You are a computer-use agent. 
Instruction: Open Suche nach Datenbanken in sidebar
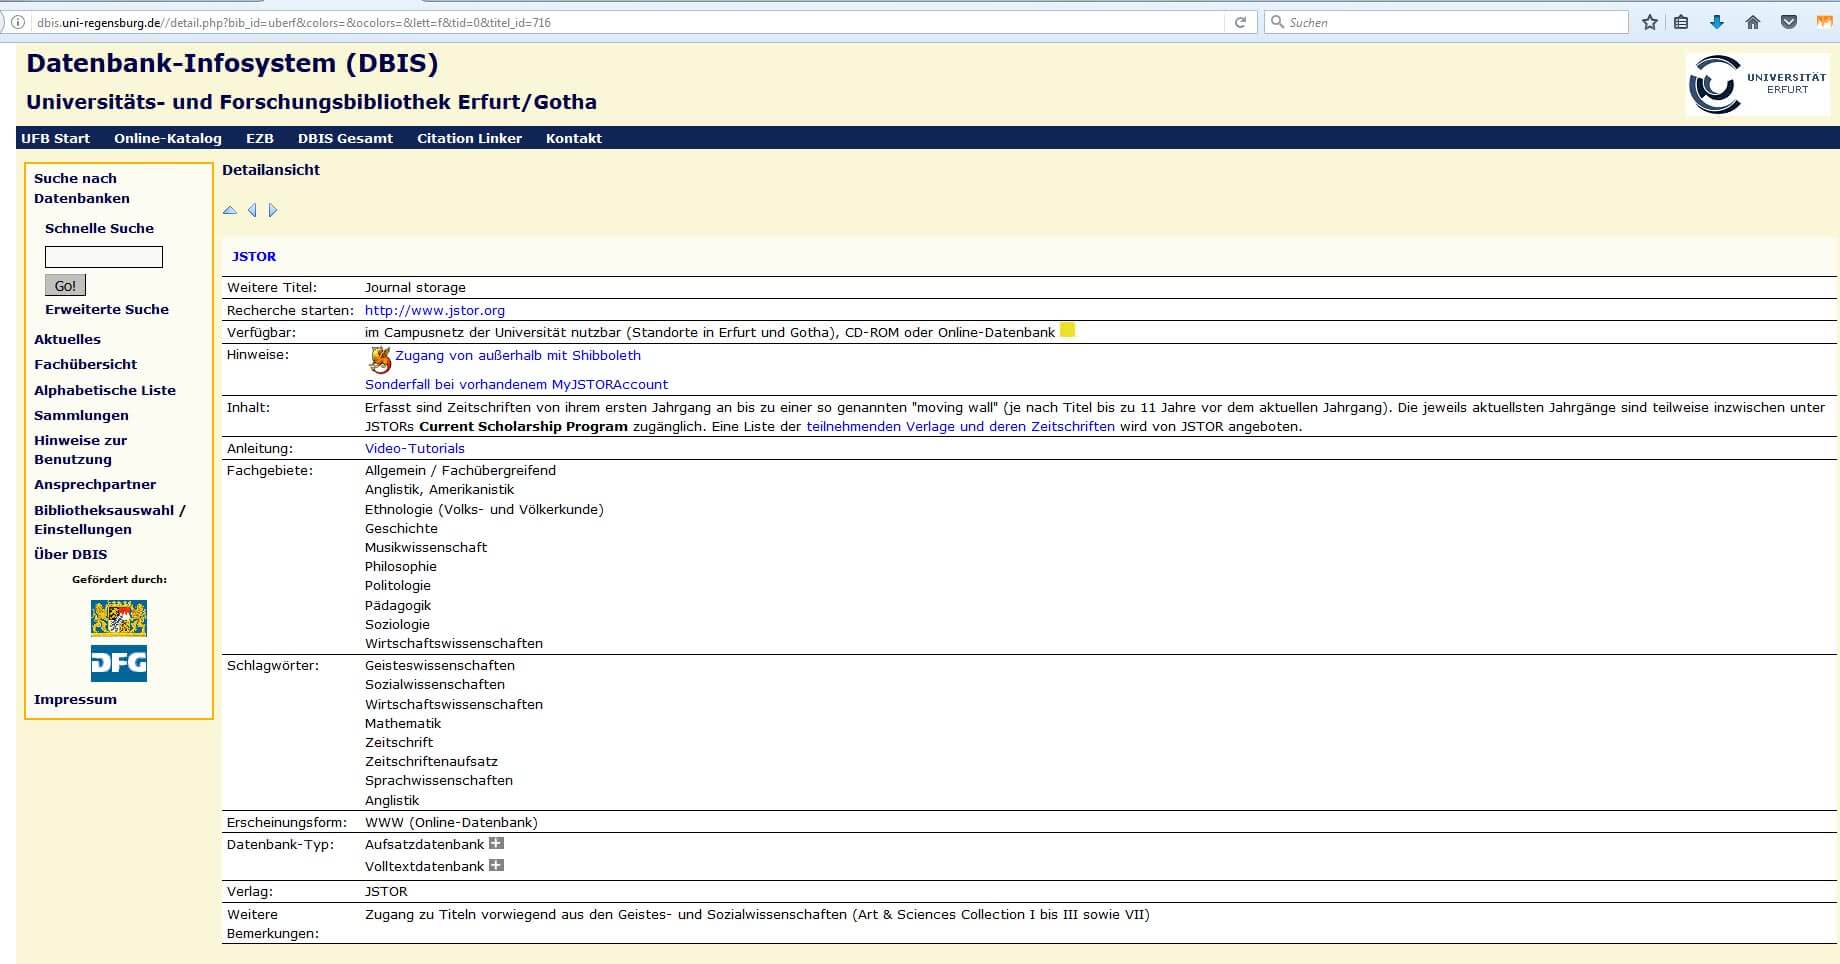pyautogui.click(x=82, y=188)
